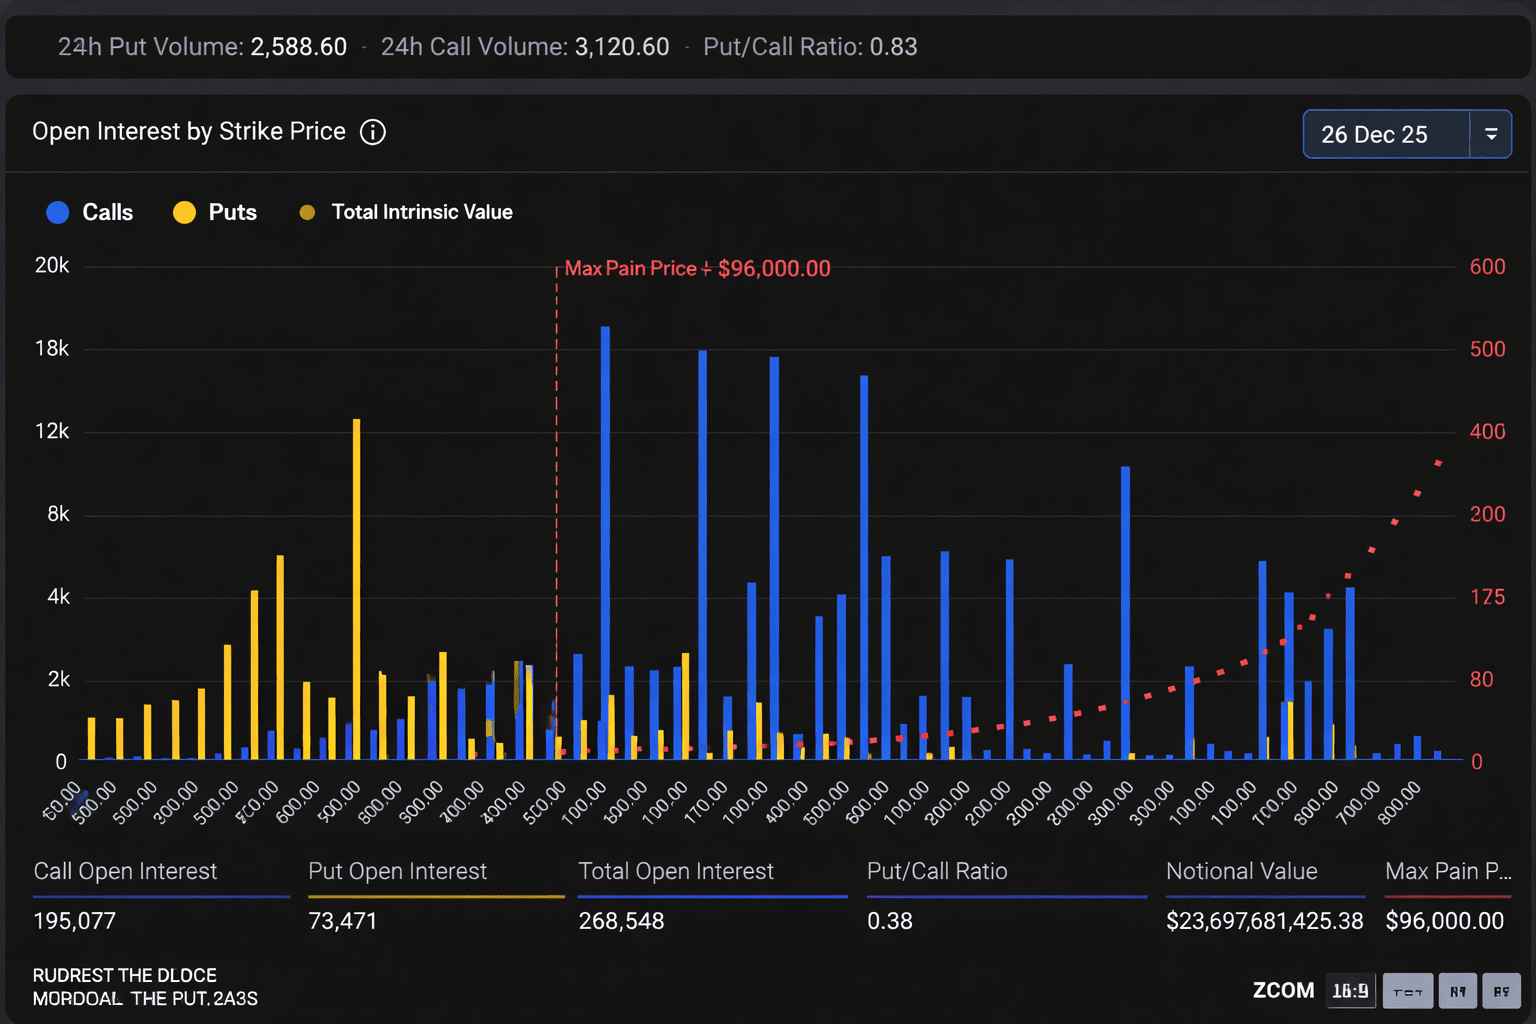Viewport: 1536px width, 1024px height.
Task: Click the yellow Puts color swatch
Action: [x=184, y=212]
